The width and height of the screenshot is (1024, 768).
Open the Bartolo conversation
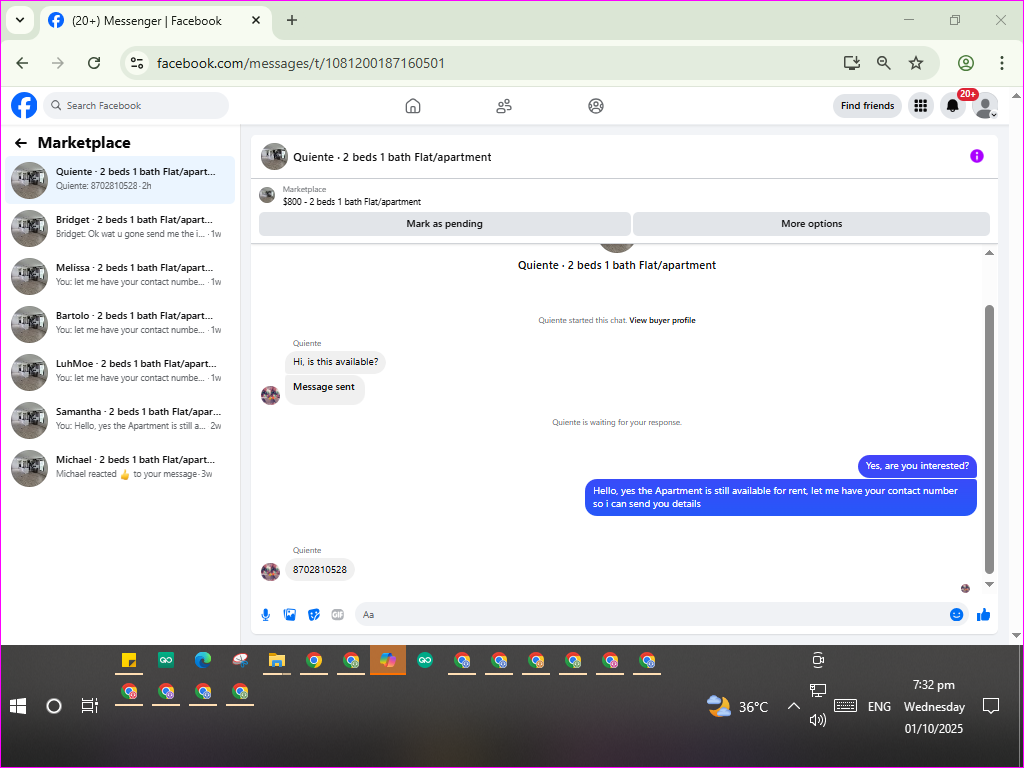point(120,324)
